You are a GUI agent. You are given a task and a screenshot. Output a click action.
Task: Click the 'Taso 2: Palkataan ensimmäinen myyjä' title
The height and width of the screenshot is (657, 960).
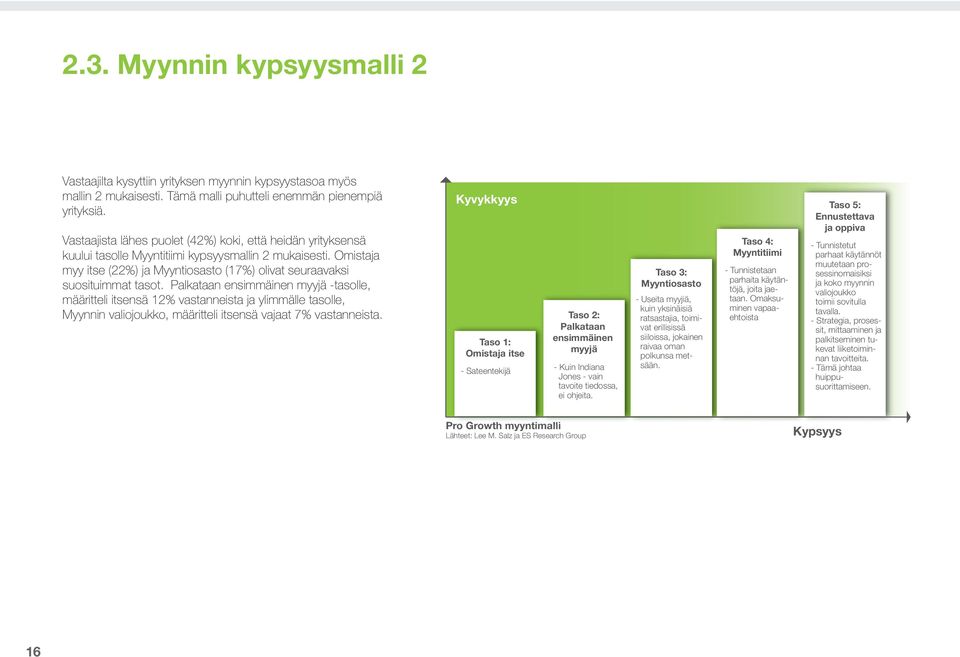click(583, 332)
